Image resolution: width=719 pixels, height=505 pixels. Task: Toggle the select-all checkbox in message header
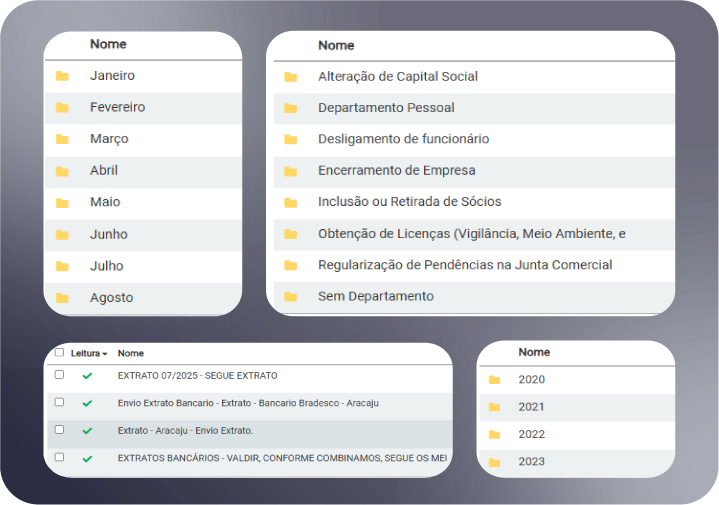point(60,353)
